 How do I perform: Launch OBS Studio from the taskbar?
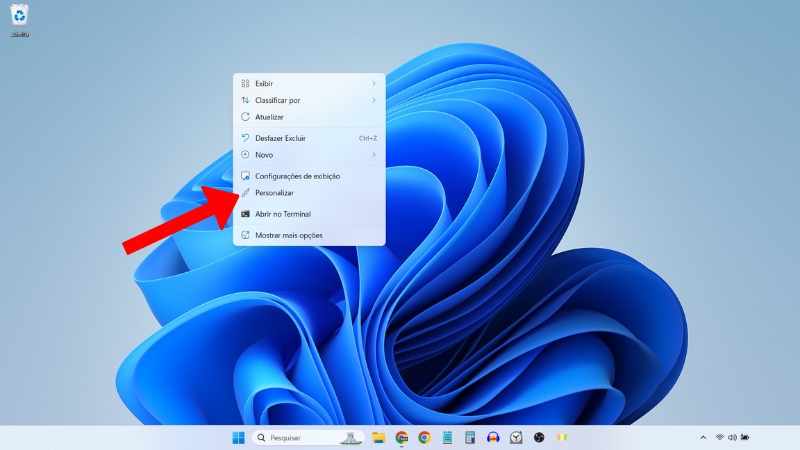[538, 437]
